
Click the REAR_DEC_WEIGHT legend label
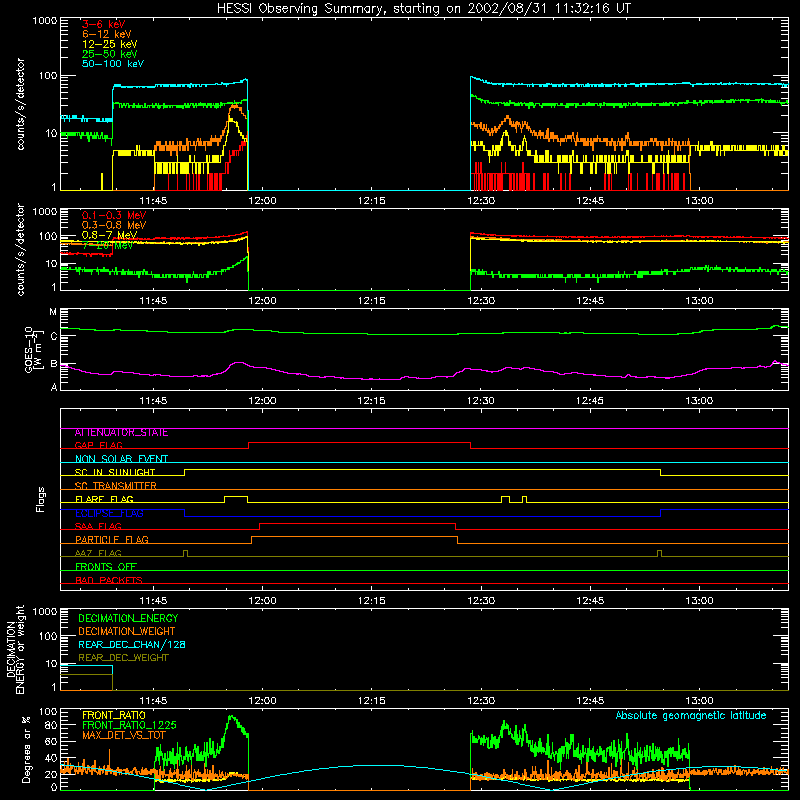(x=123, y=658)
